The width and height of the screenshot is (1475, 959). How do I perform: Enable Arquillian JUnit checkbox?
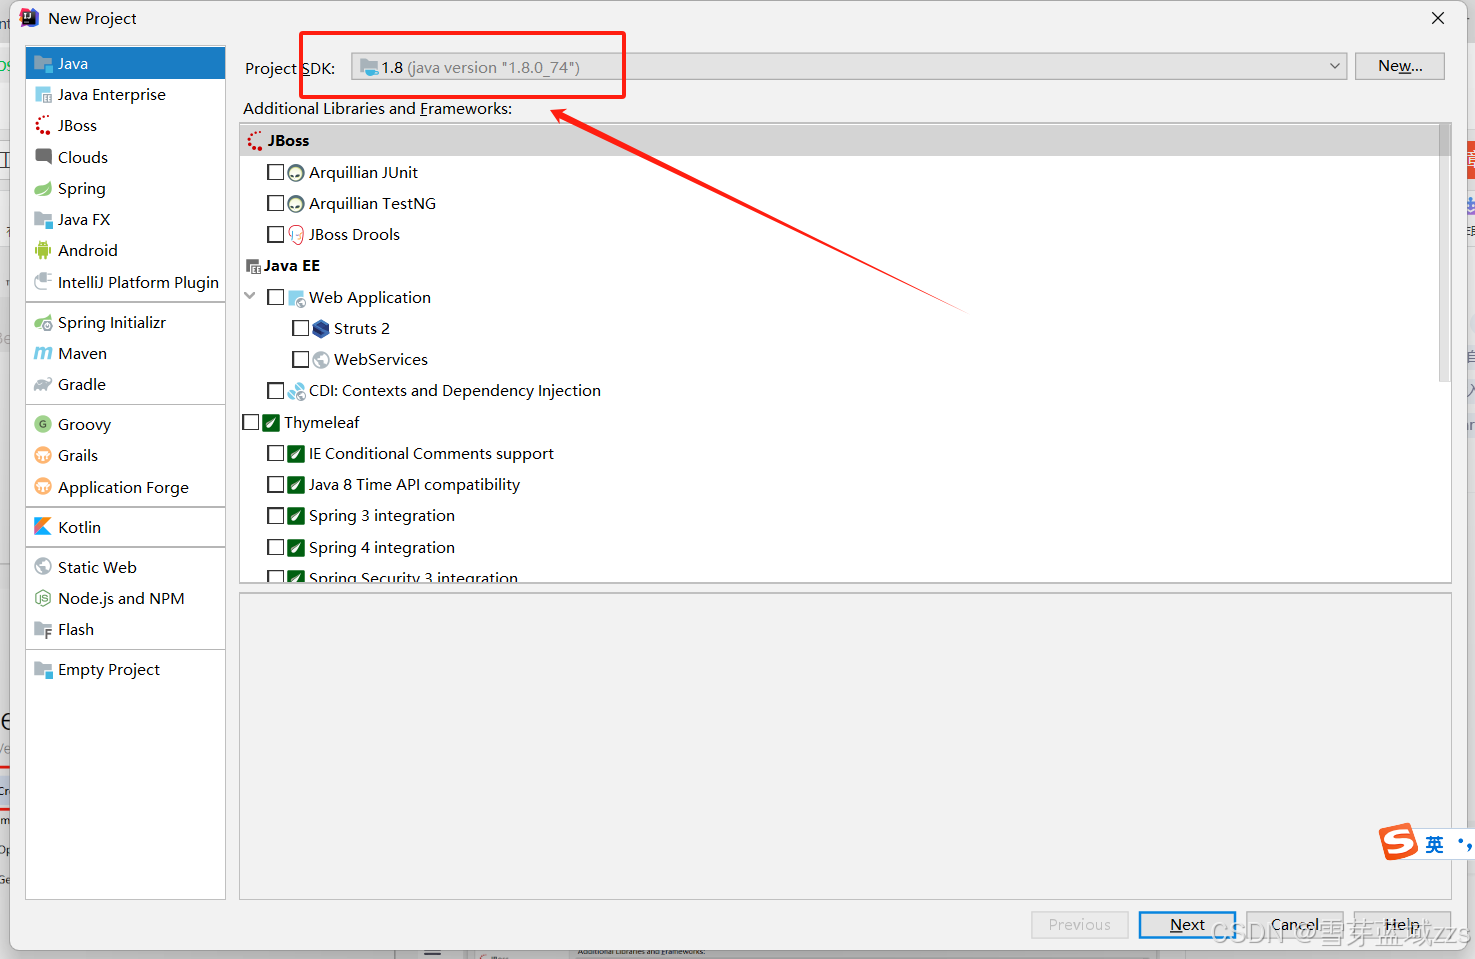coord(276,172)
